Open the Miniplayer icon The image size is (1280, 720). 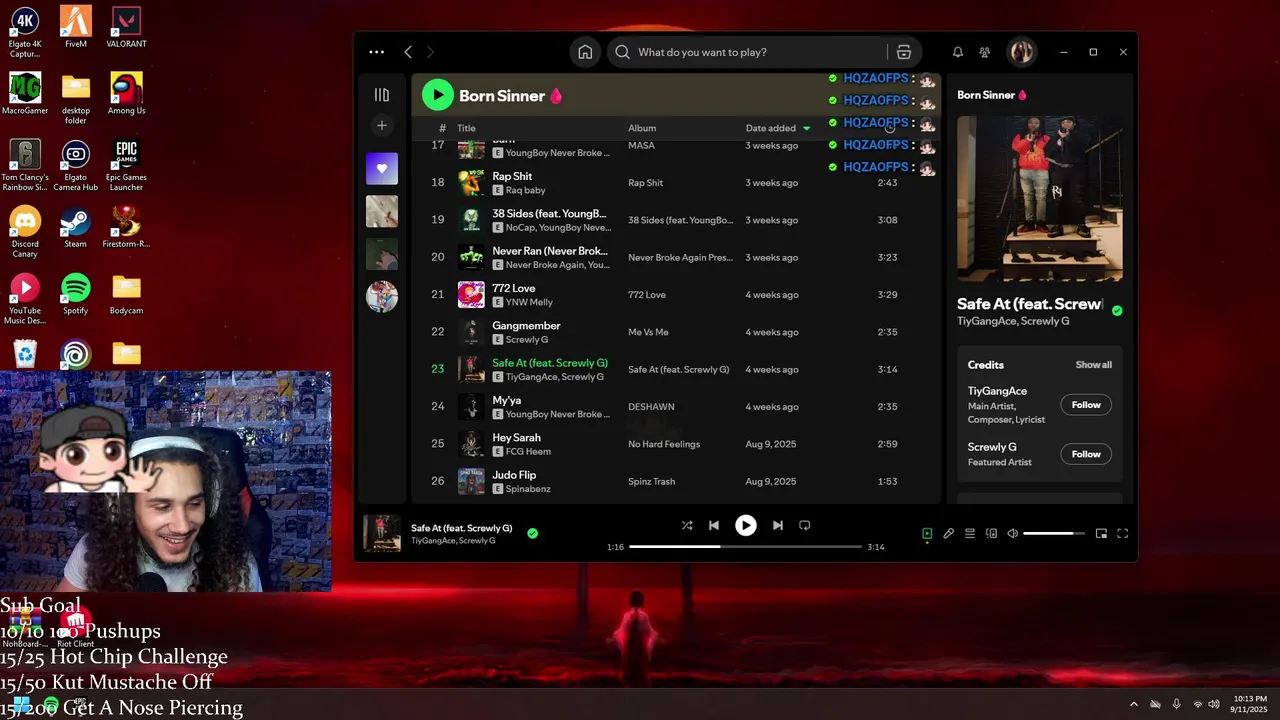click(1101, 534)
